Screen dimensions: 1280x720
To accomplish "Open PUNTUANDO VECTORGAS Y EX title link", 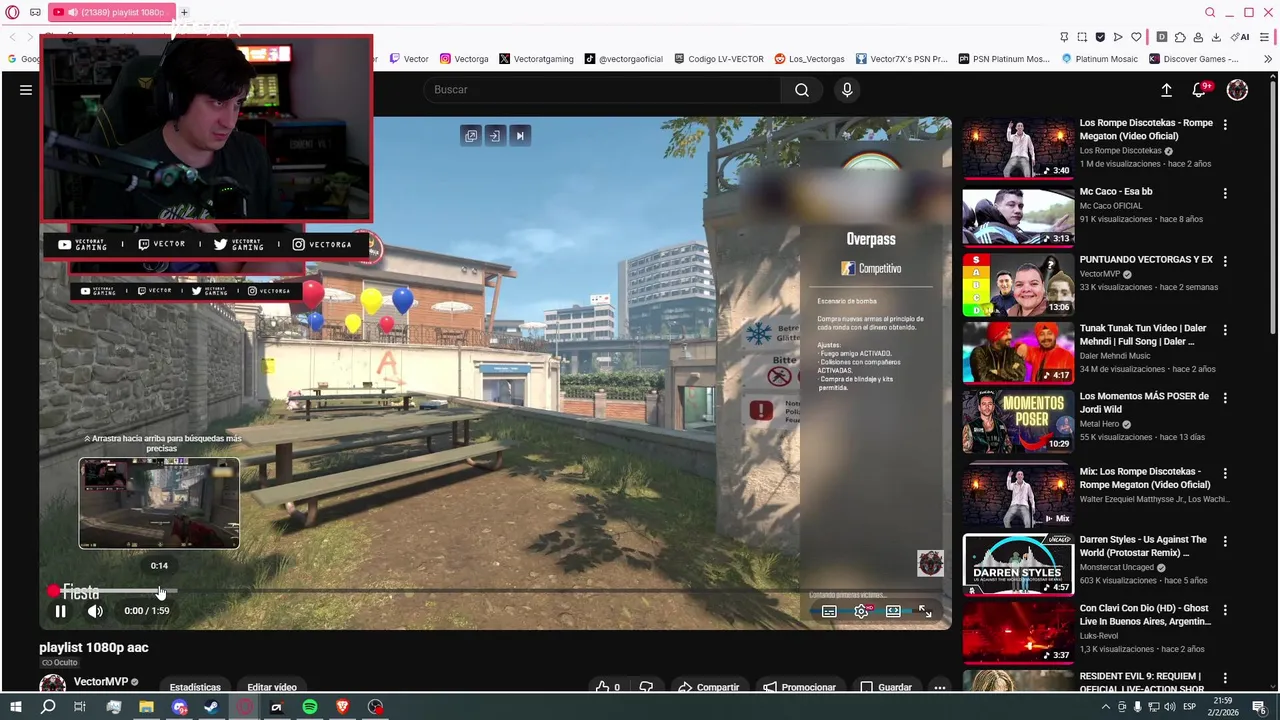I will coord(1146,259).
